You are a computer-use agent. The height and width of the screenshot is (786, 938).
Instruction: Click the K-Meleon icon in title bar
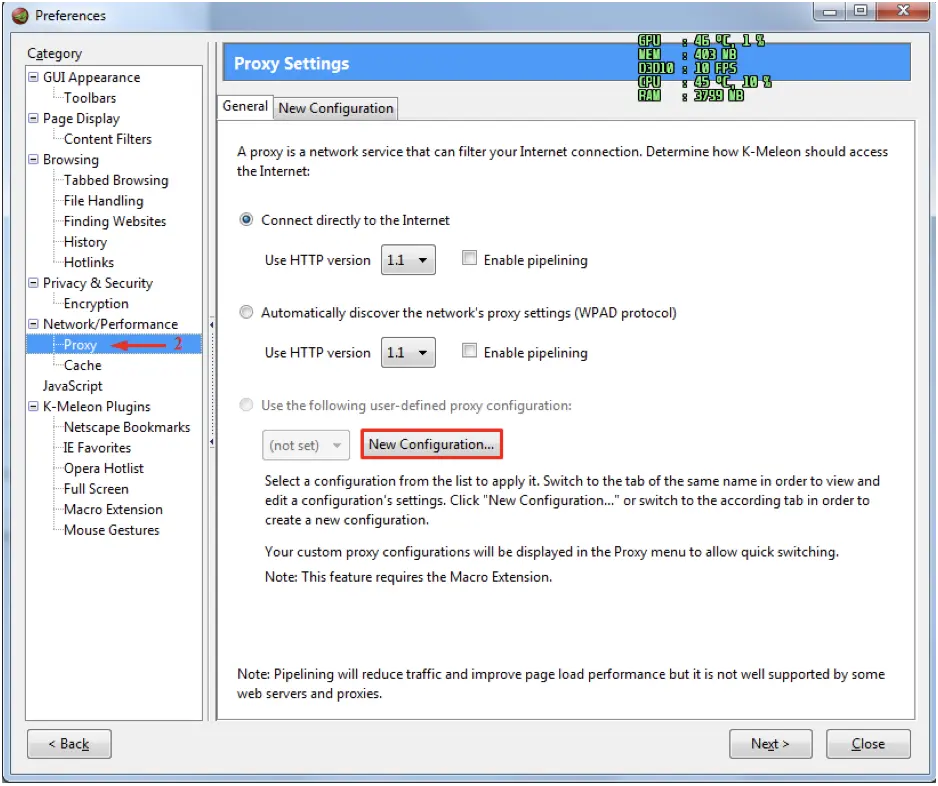click(20, 15)
